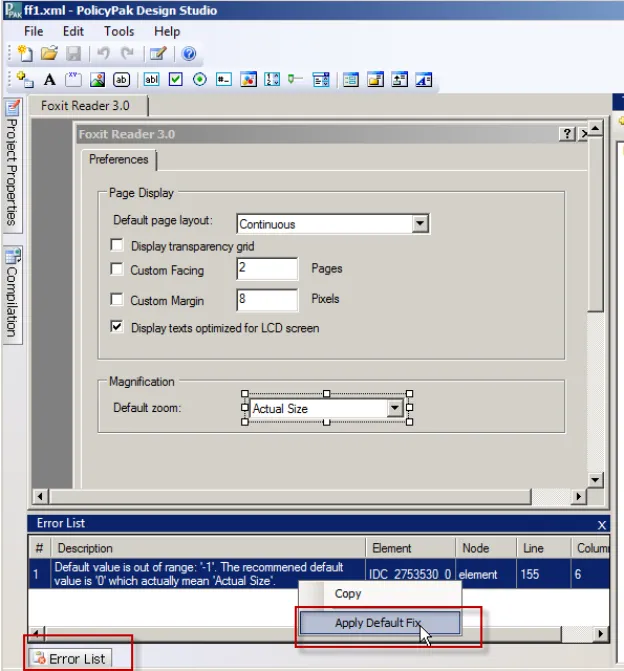Click the 'Magnification' group label
This screenshot has height=671, width=624.
point(142,382)
